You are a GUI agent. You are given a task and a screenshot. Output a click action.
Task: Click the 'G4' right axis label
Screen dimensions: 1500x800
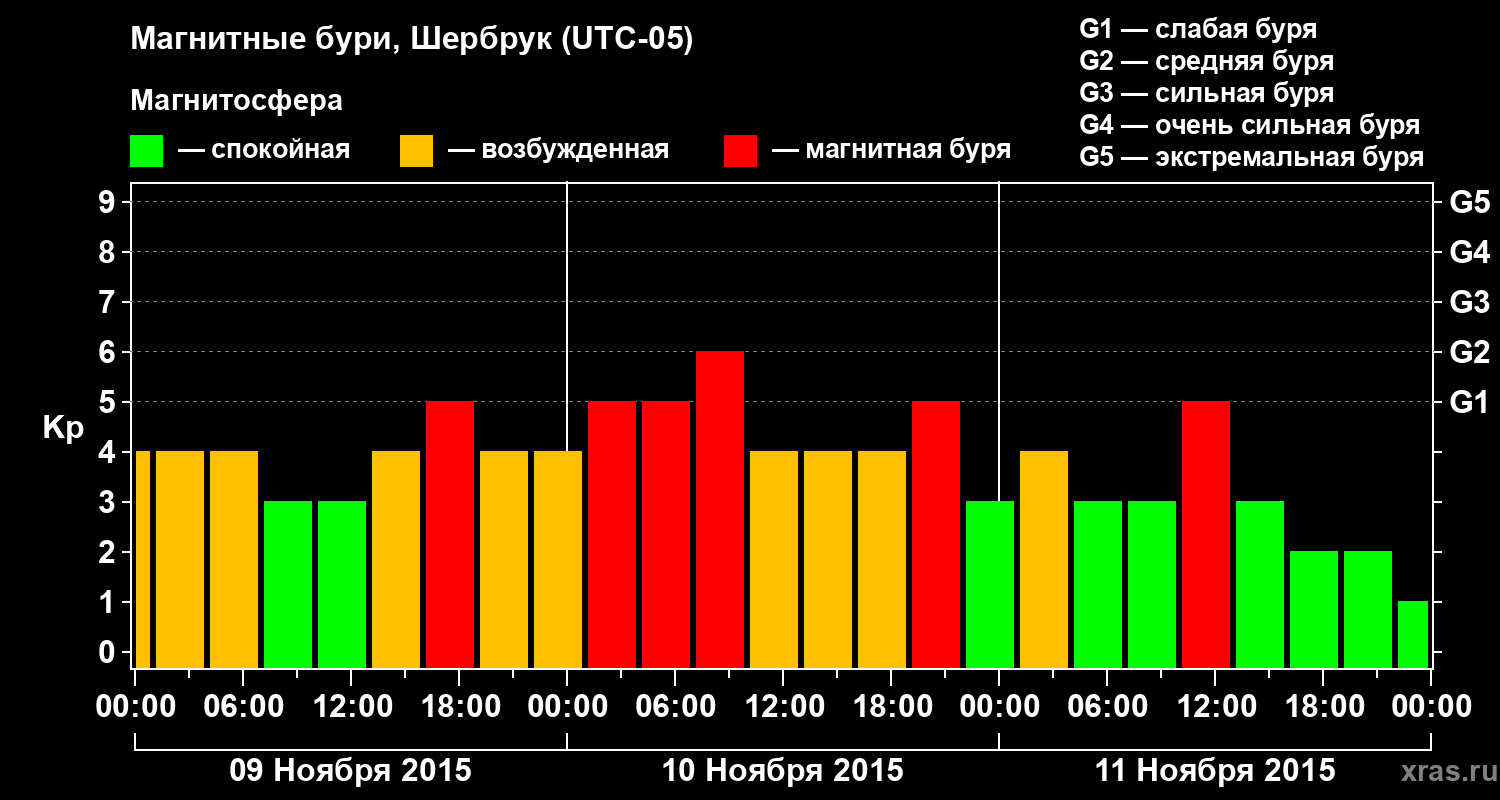coord(1469,252)
